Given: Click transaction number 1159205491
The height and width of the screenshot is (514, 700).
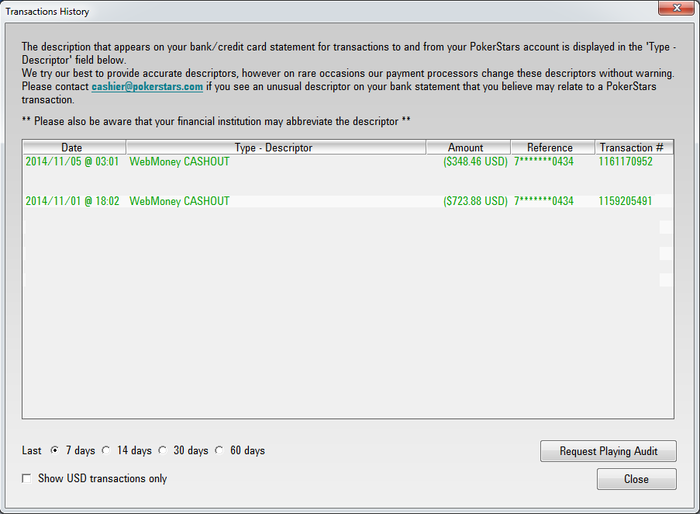Looking at the screenshot, I should 625,201.
